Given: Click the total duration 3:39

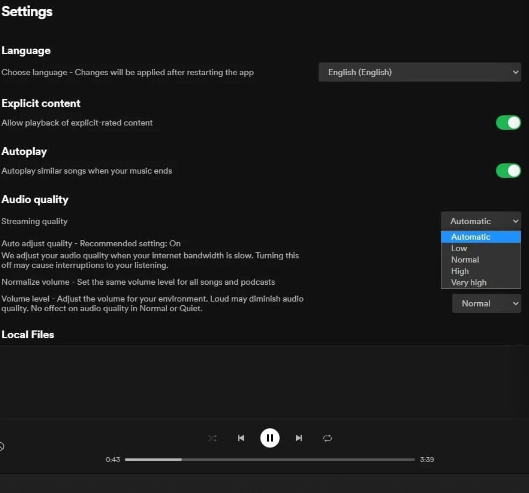Looking at the screenshot, I should point(427,460).
